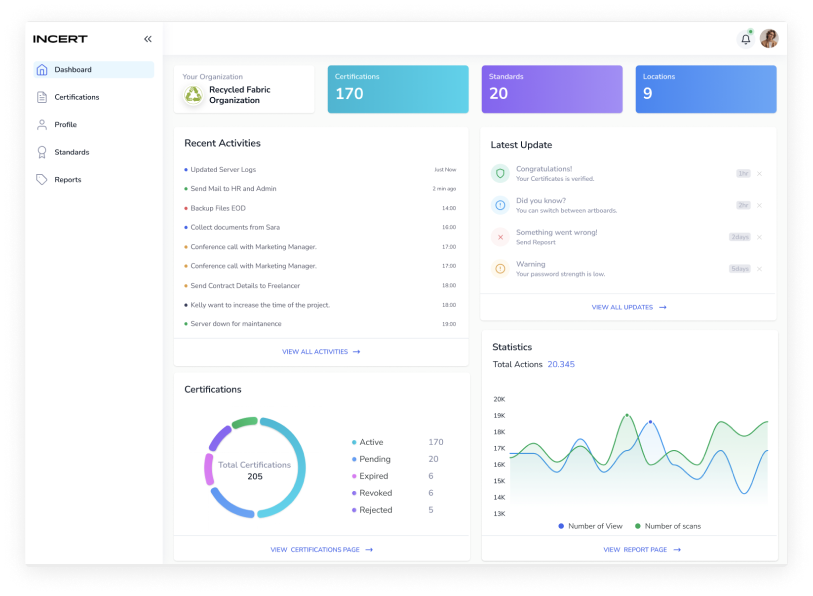813x596 pixels.
Task: Click View All Updates link
Action: pos(628,307)
